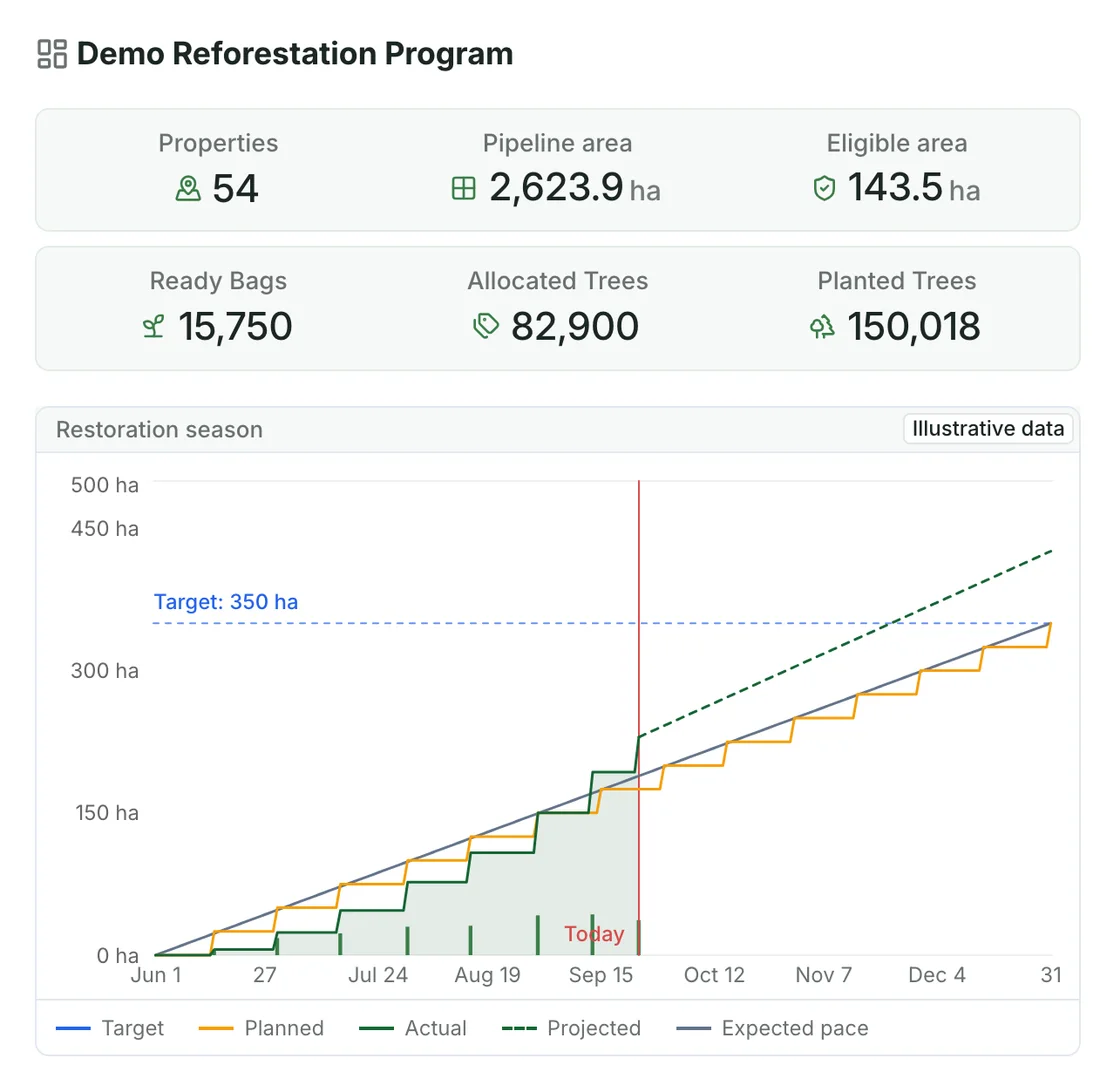Click the Oct 12 axis label
Viewport: 1100px width, 1084px height.
coord(714,975)
